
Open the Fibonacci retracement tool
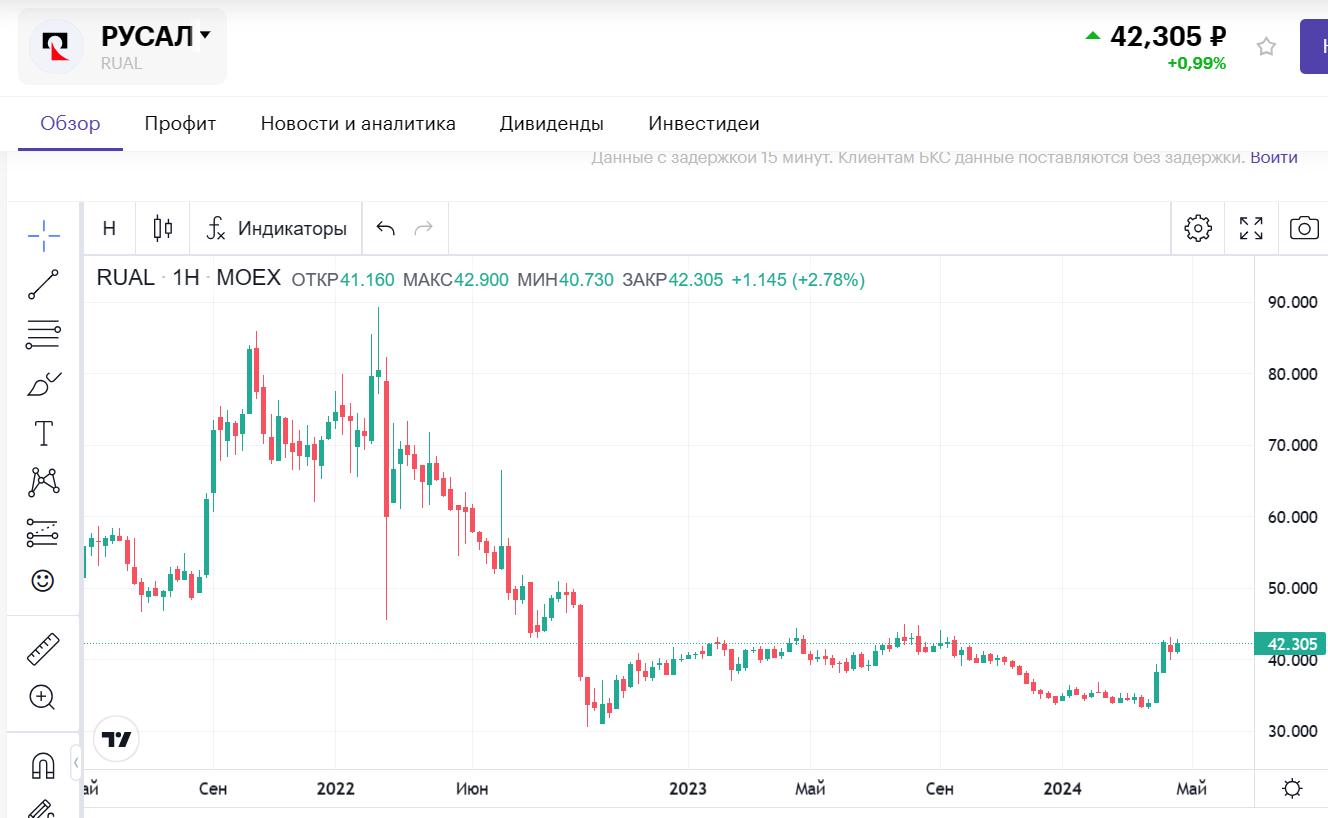[43, 335]
